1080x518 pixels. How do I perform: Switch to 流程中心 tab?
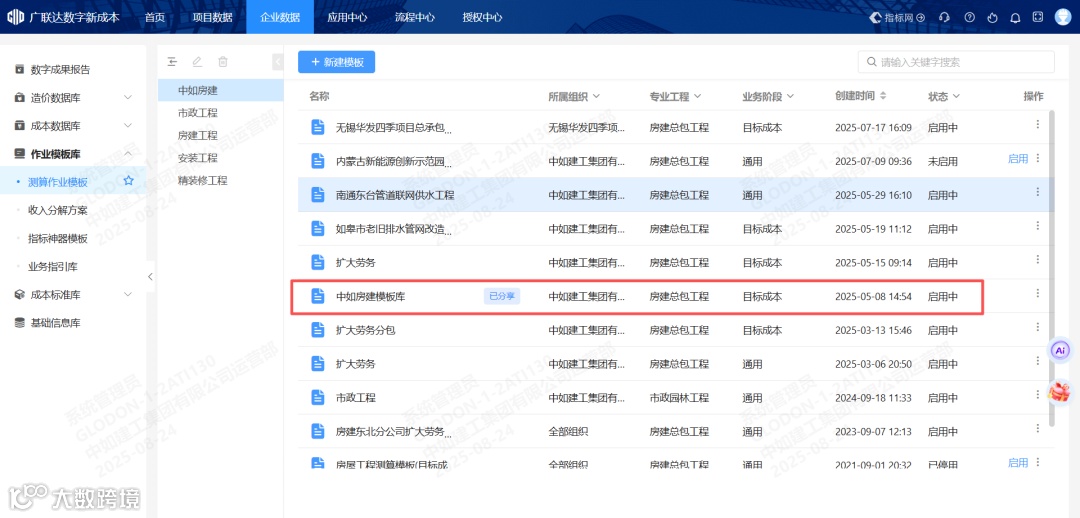pyautogui.click(x=415, y=17)
